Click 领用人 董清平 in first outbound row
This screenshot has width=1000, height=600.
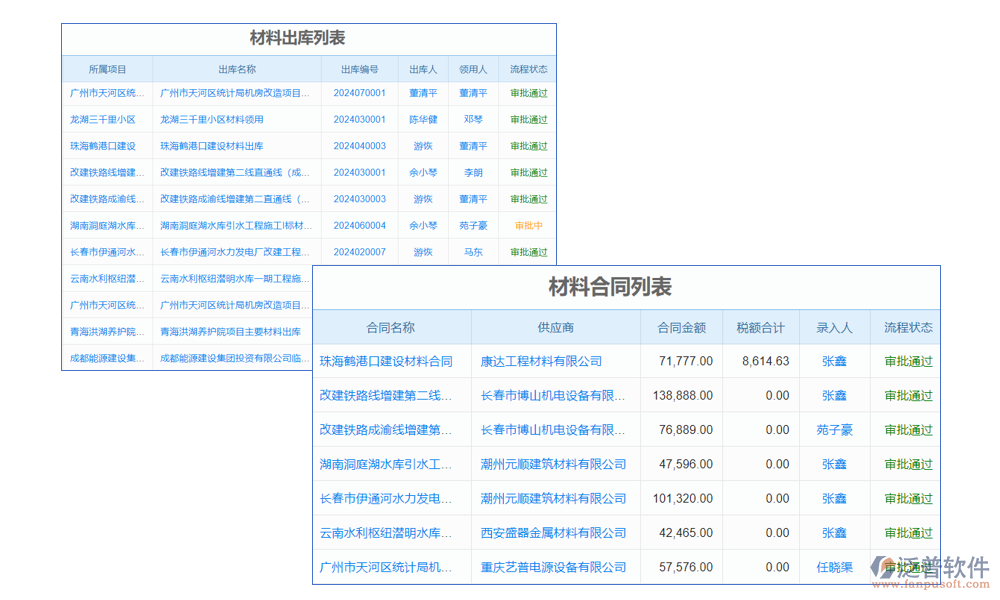(x=473, y=92)
